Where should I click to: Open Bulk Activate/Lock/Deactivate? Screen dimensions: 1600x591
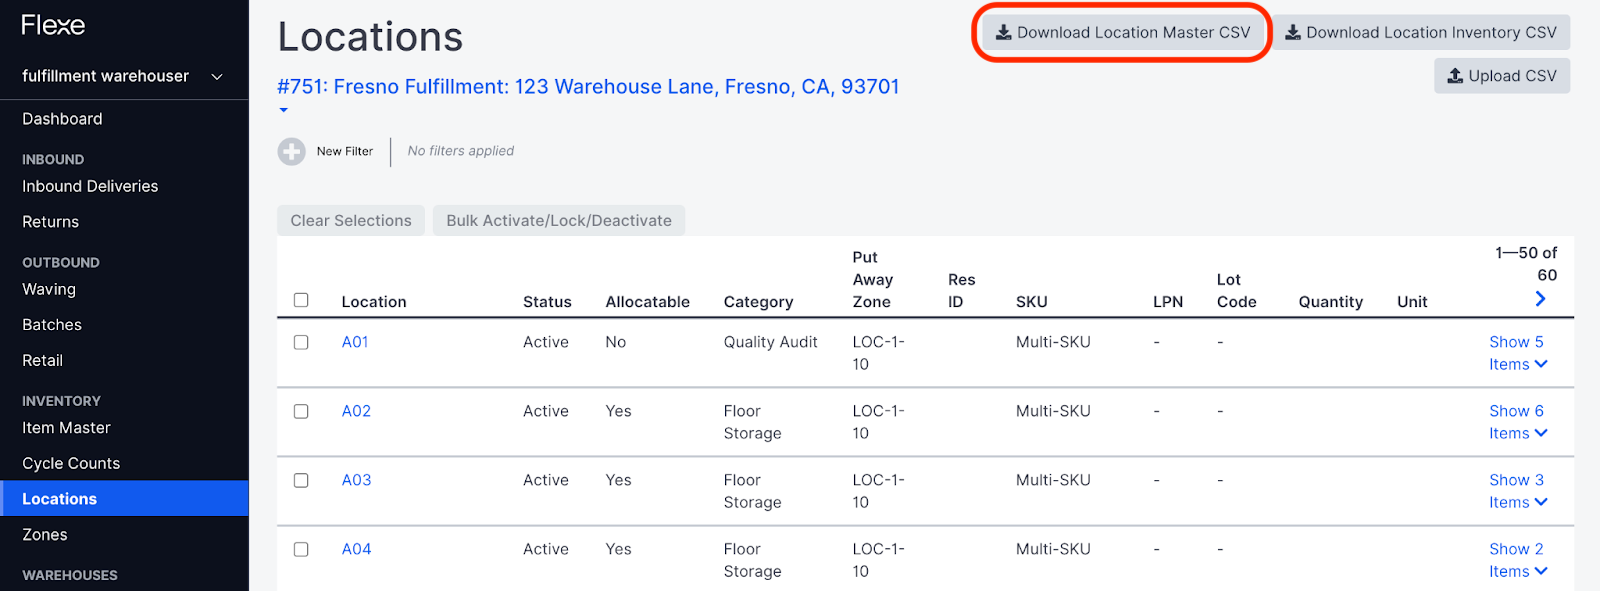coord(559,220)
